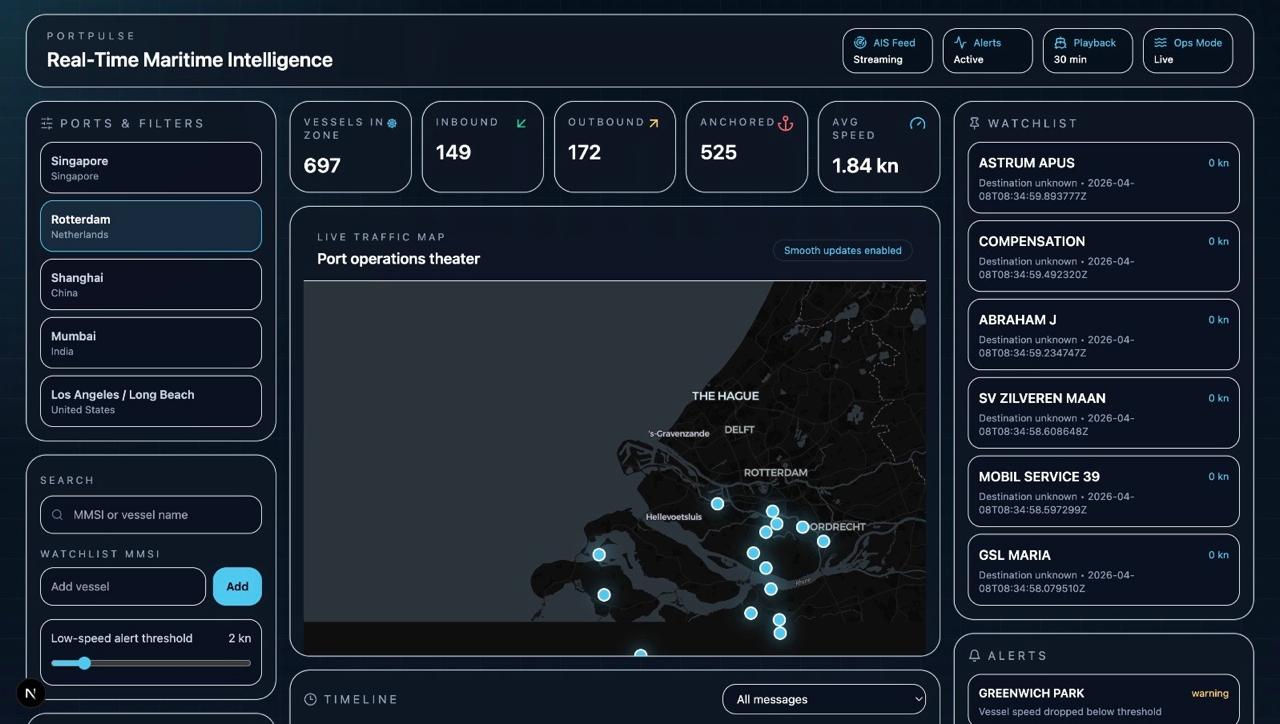Adjust the Low-speed alert threshold slider
The image size is (1280, 724).
[x=85, y=663]
